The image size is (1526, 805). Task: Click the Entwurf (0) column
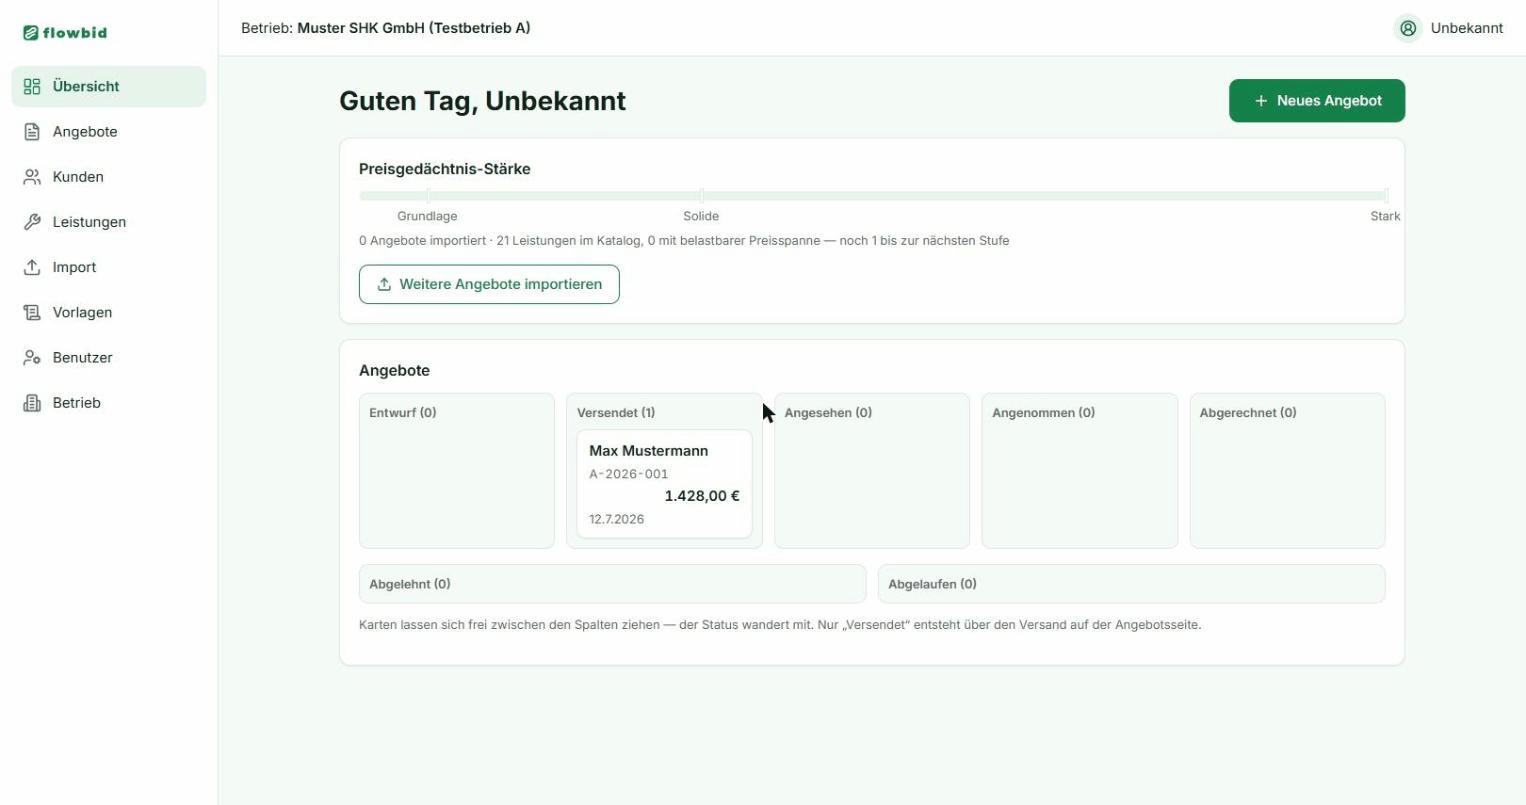(x=457, y=471)
